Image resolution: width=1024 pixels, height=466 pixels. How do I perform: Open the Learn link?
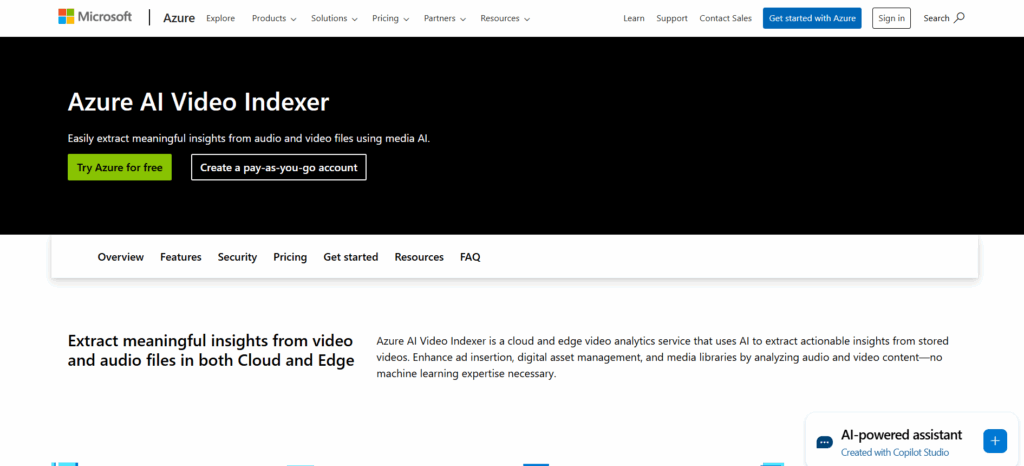633,18
